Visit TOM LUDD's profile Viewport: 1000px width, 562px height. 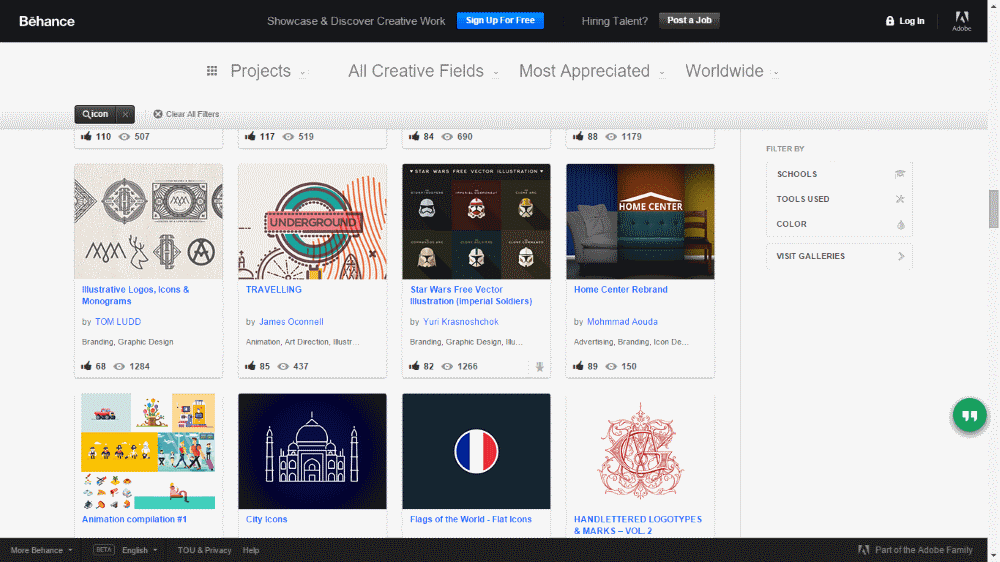(118, 322)
